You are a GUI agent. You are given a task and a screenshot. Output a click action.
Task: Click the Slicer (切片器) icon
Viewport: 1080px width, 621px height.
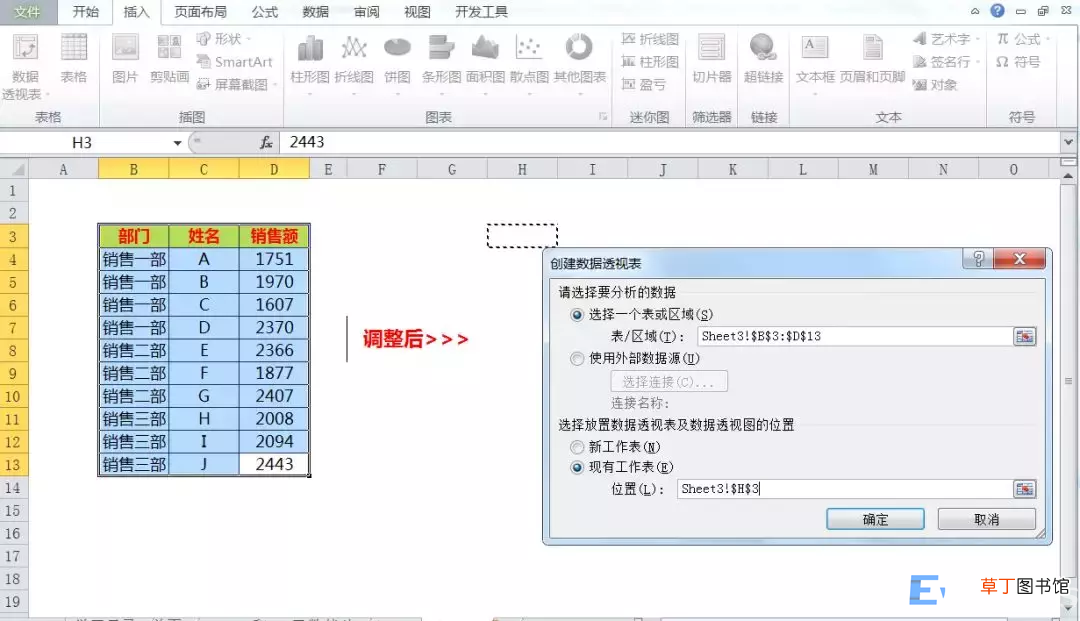[712, 59]
